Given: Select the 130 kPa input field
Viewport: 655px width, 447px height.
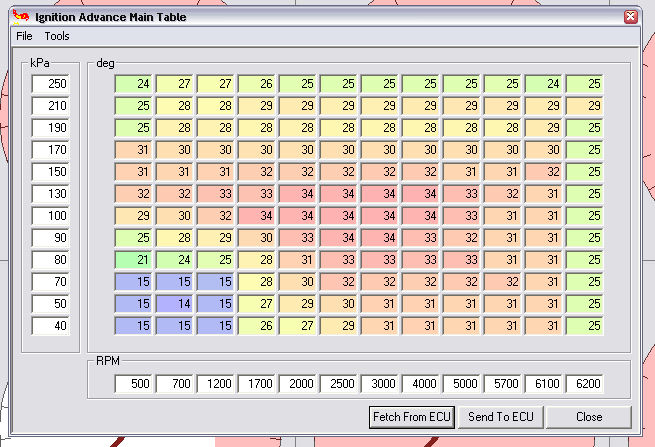Looking at the screenshot, I should pos(51,193).
